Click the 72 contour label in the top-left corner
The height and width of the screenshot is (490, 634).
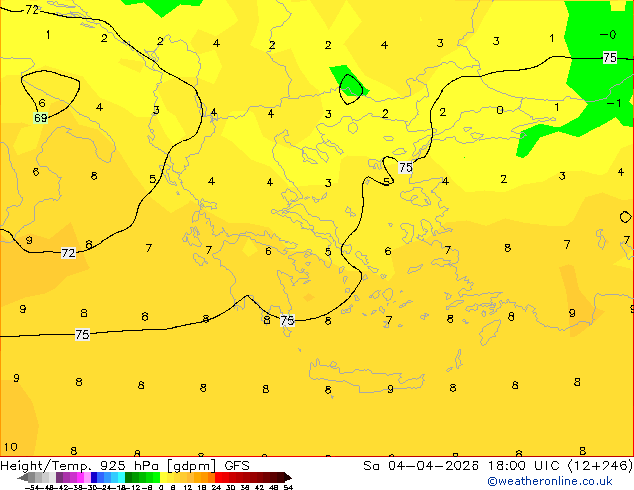click(x=32, y=10)
